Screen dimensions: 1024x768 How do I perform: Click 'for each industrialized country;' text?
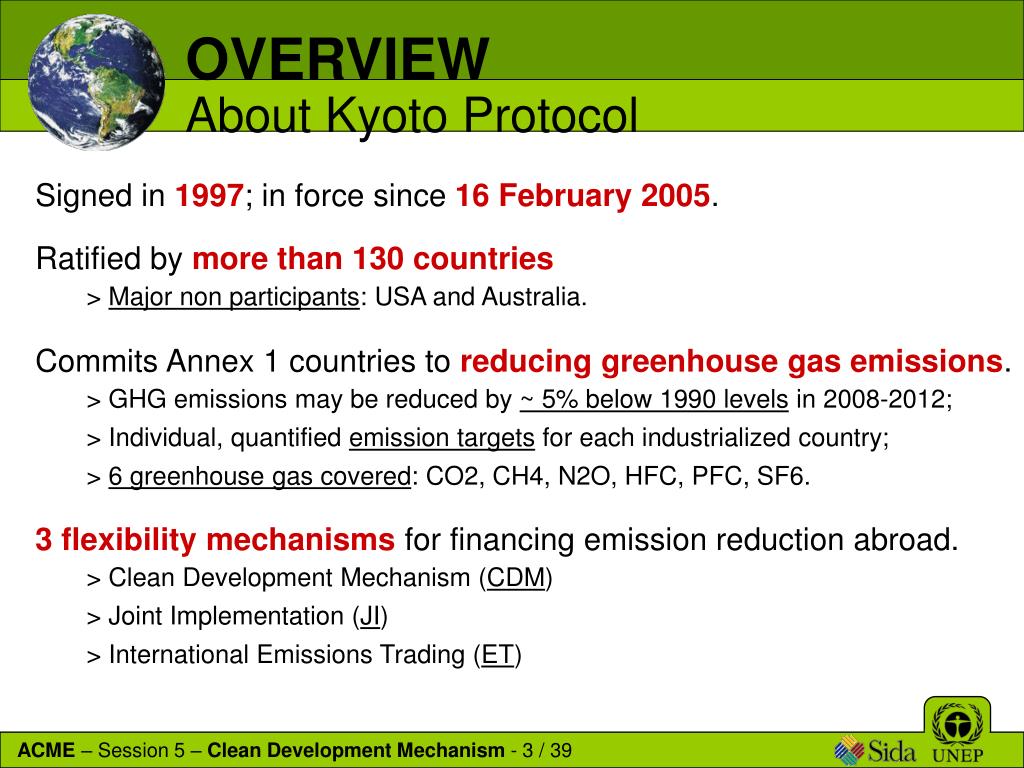coord(716,438)
